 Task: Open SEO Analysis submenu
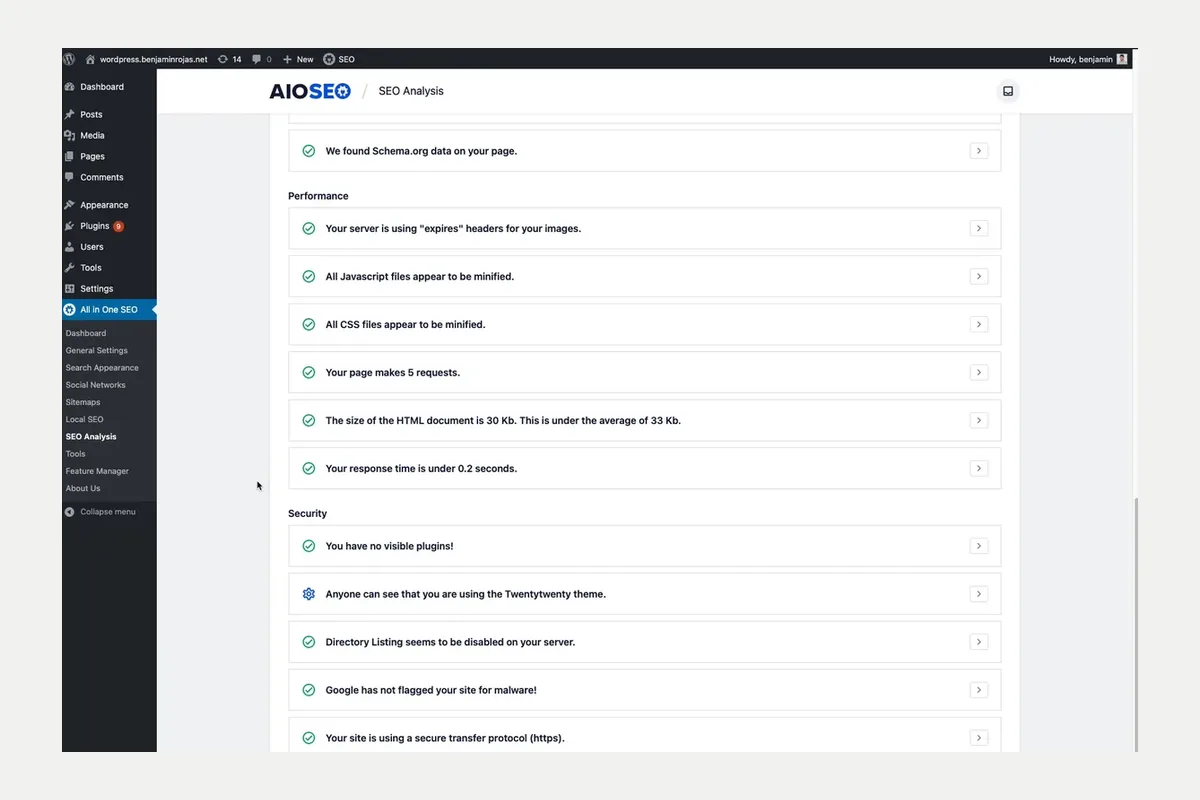point(91,437)
